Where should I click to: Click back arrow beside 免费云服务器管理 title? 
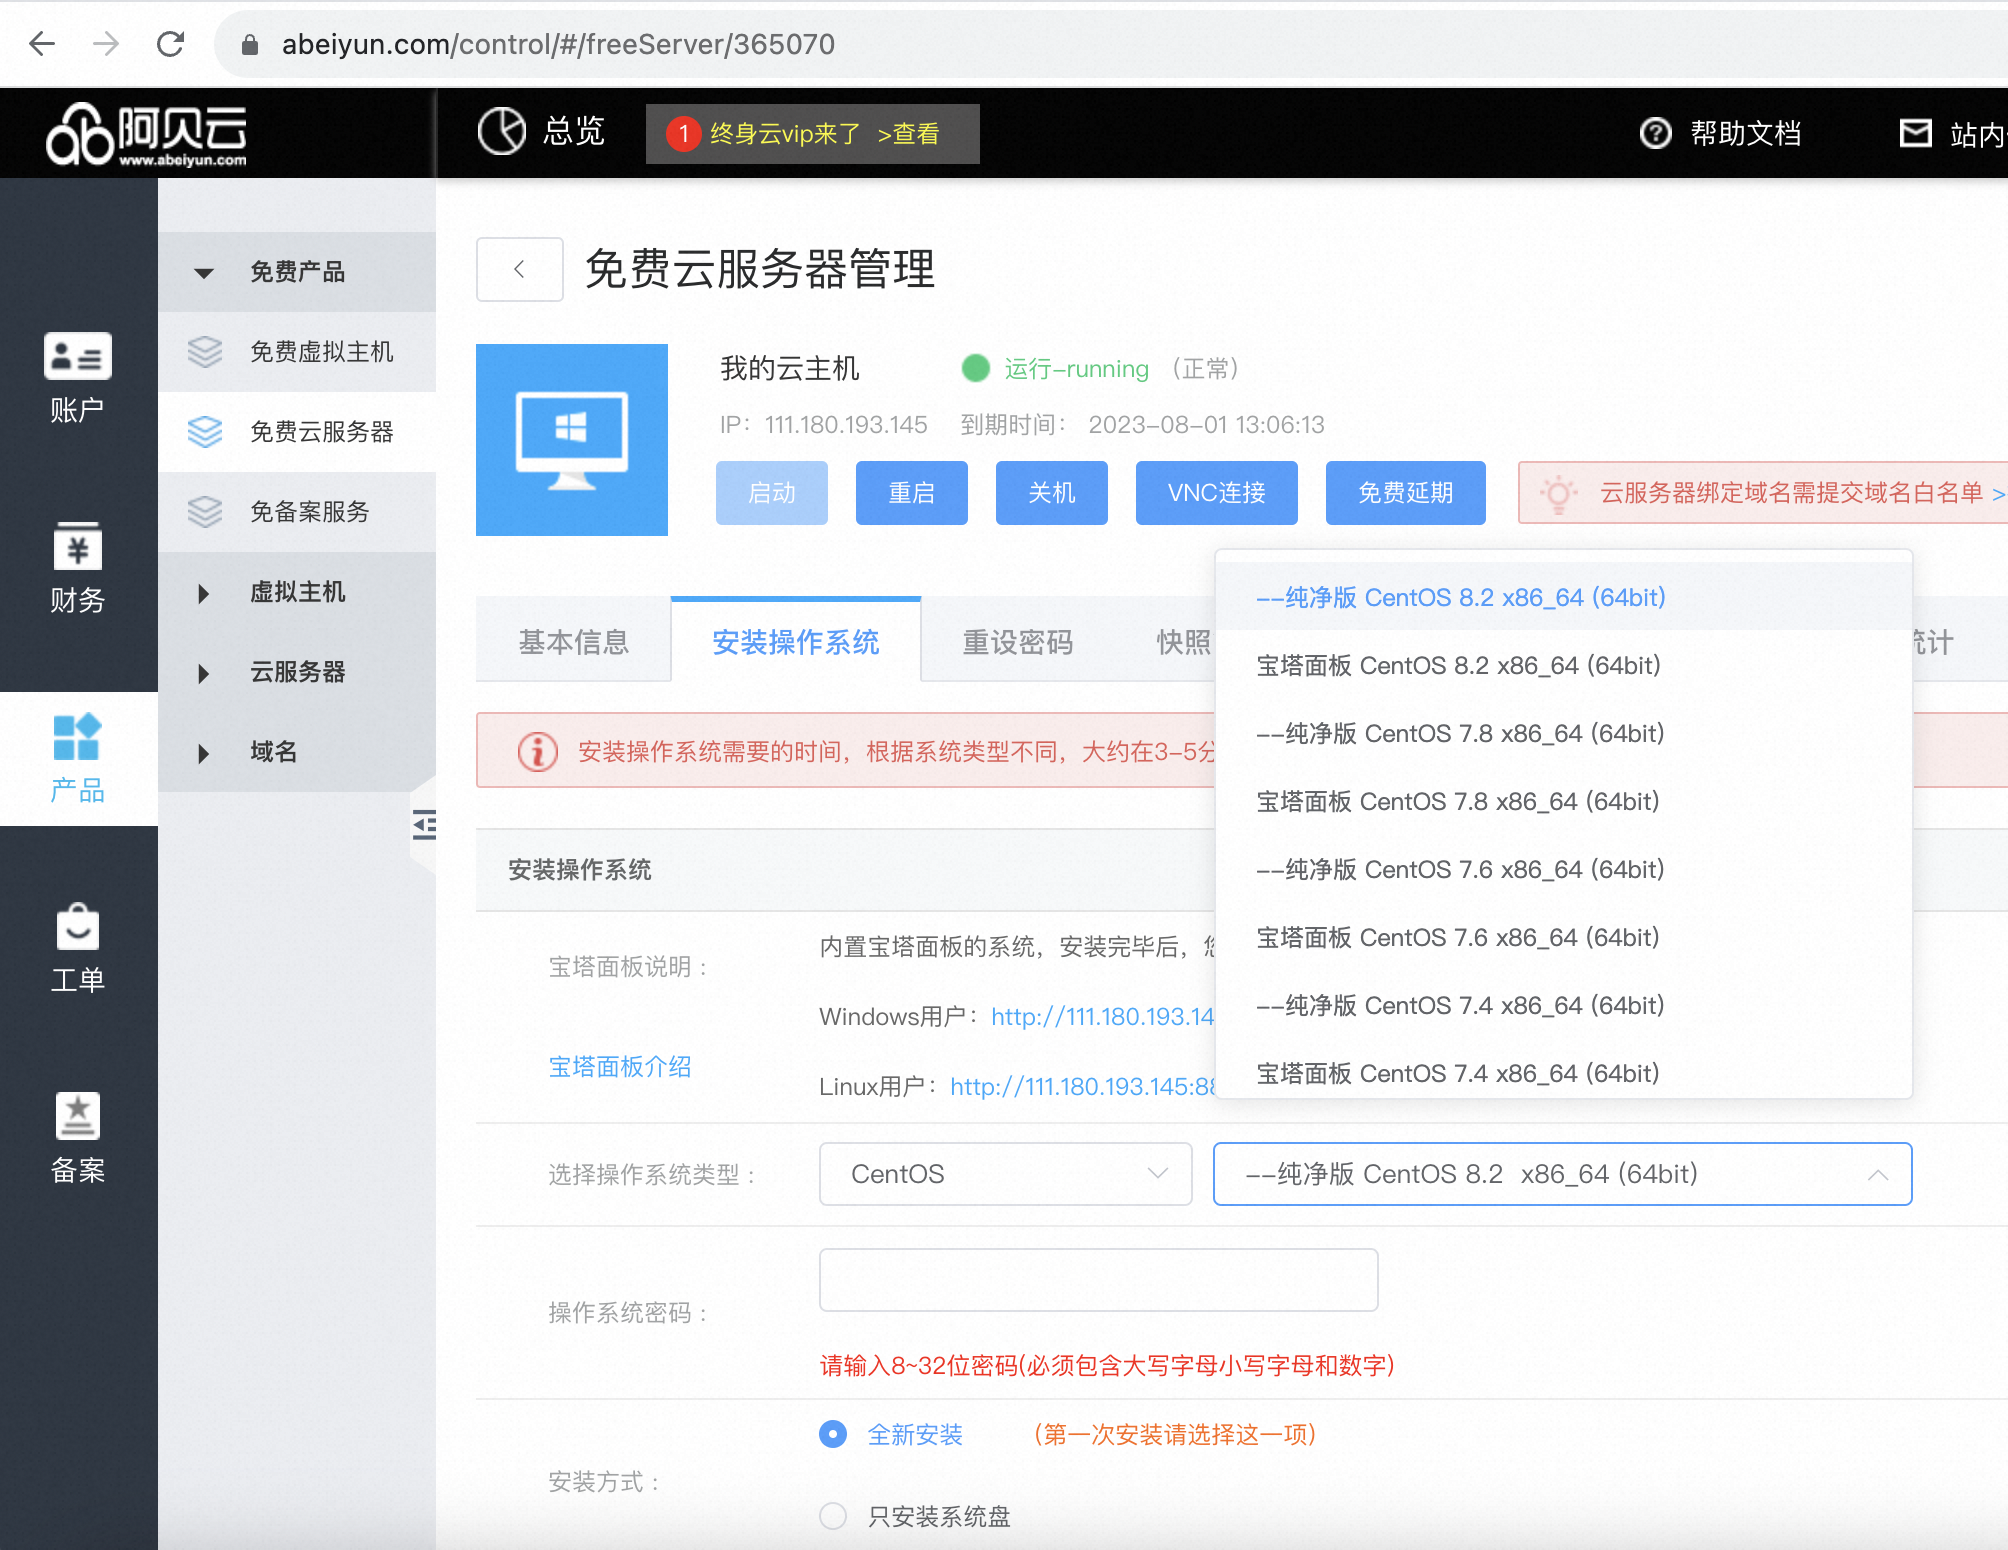click(x=519, y=269)
